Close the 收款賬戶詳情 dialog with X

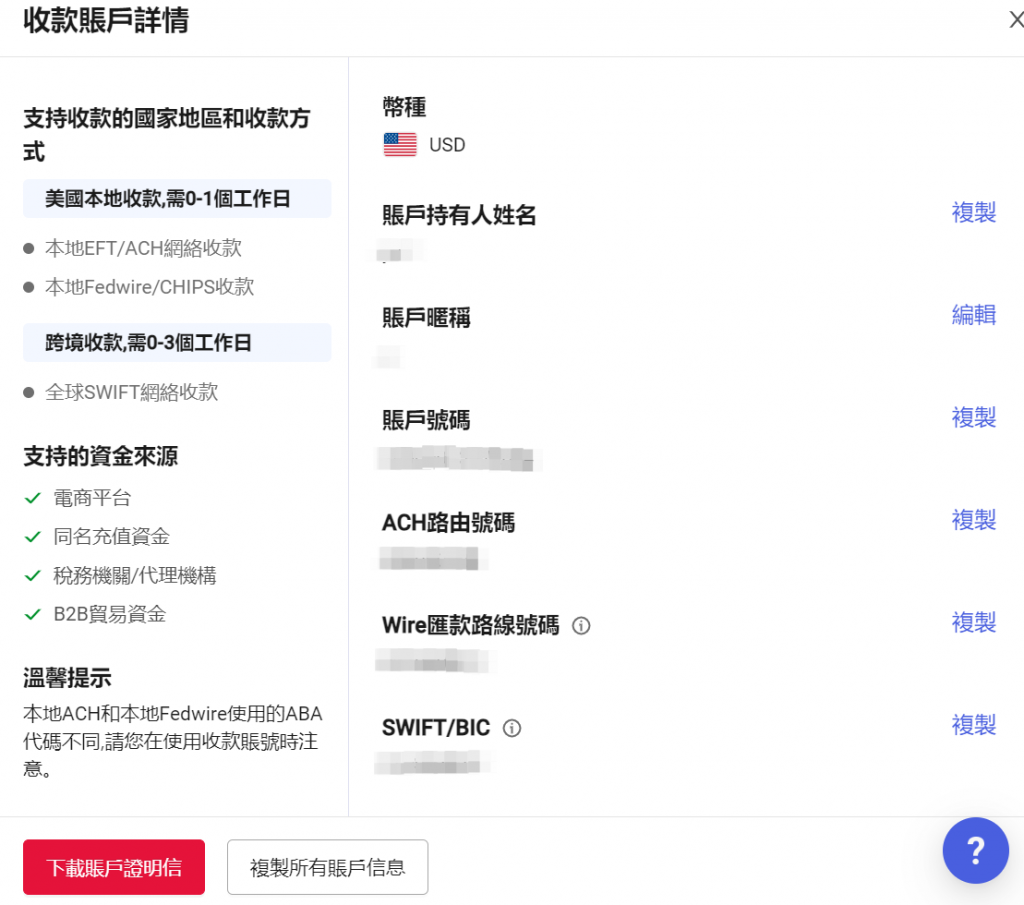click(x=1016, y=20)
